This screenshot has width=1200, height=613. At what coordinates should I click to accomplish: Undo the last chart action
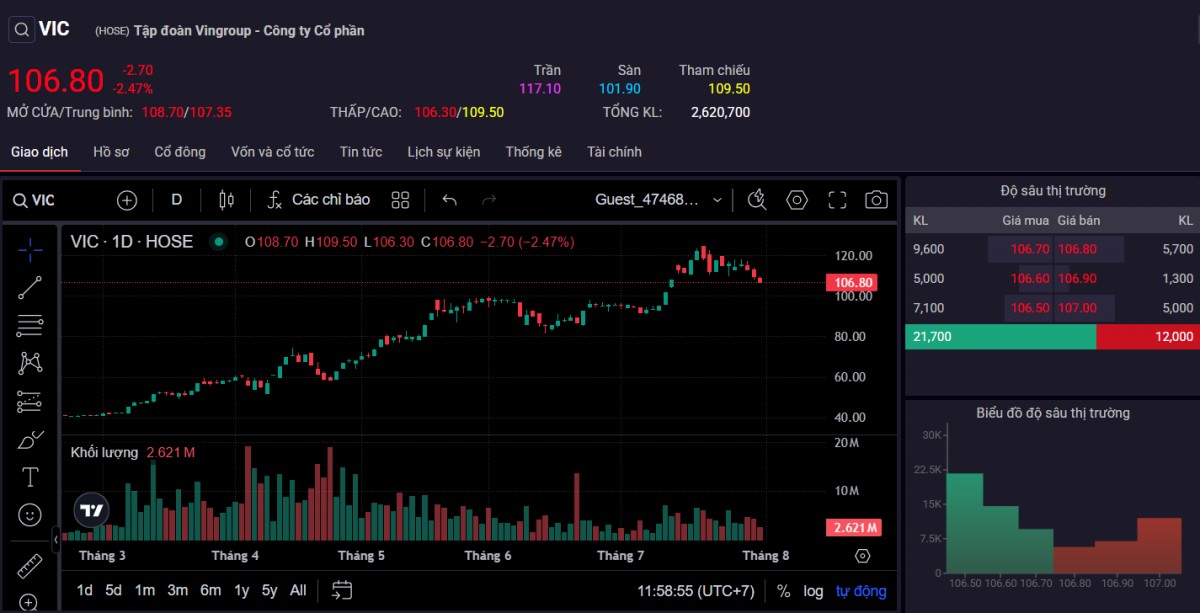click(449, 200)
